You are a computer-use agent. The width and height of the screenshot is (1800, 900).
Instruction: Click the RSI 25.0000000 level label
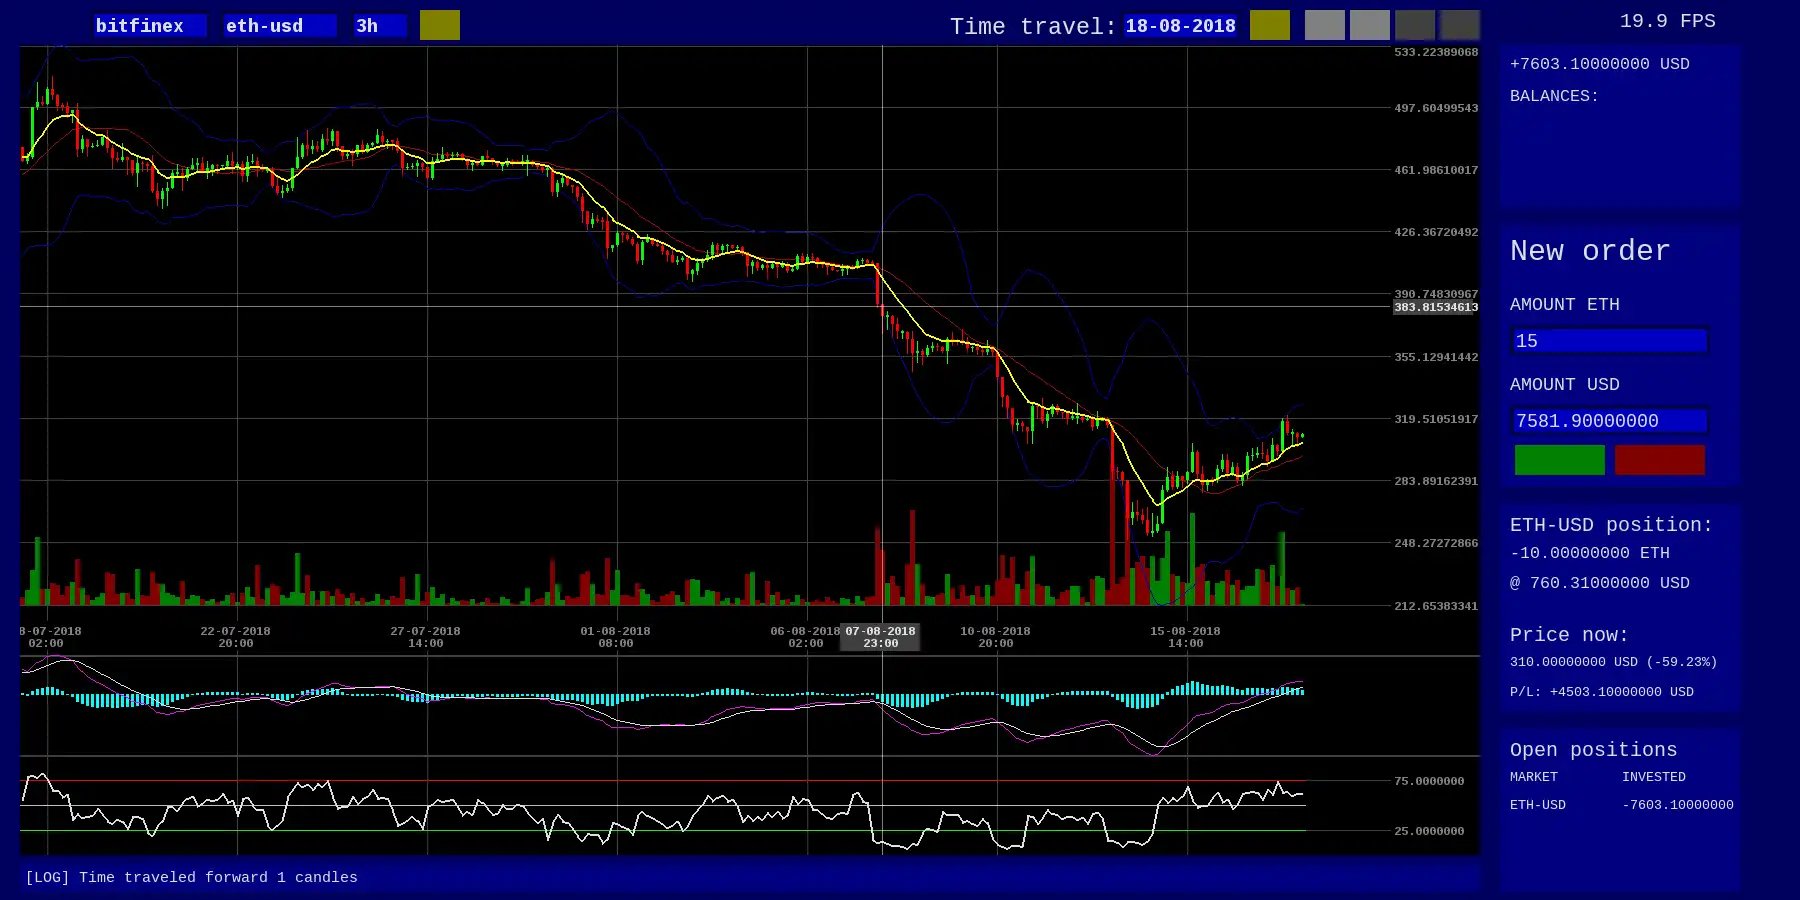click(x=1429, y=831)
